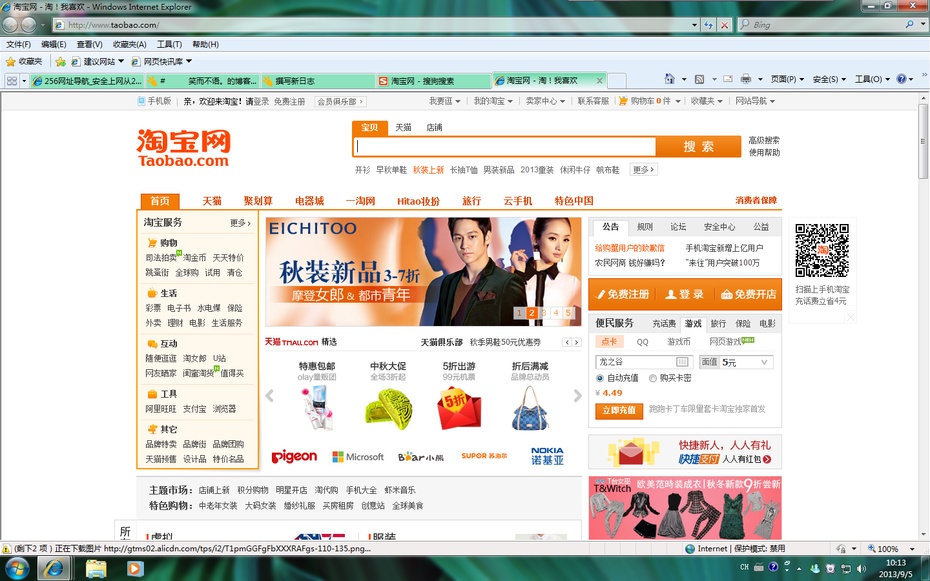Expand the 网站导航 dropdown

pyautogui.click(x=755, y=101)
